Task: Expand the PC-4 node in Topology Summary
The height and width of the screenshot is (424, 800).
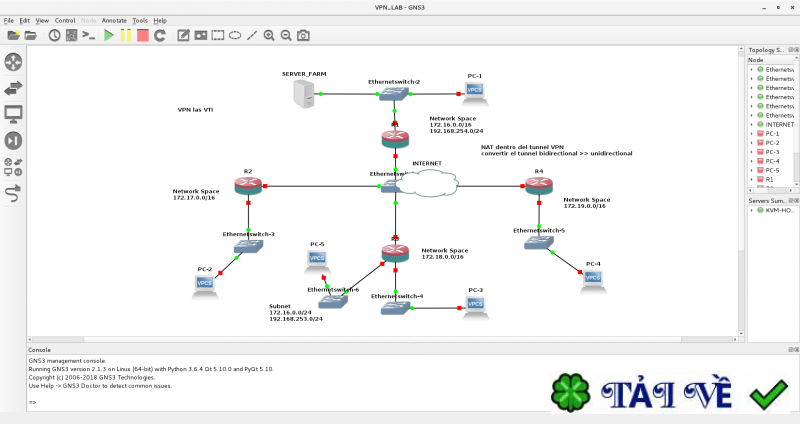Action: click(752, 161)
